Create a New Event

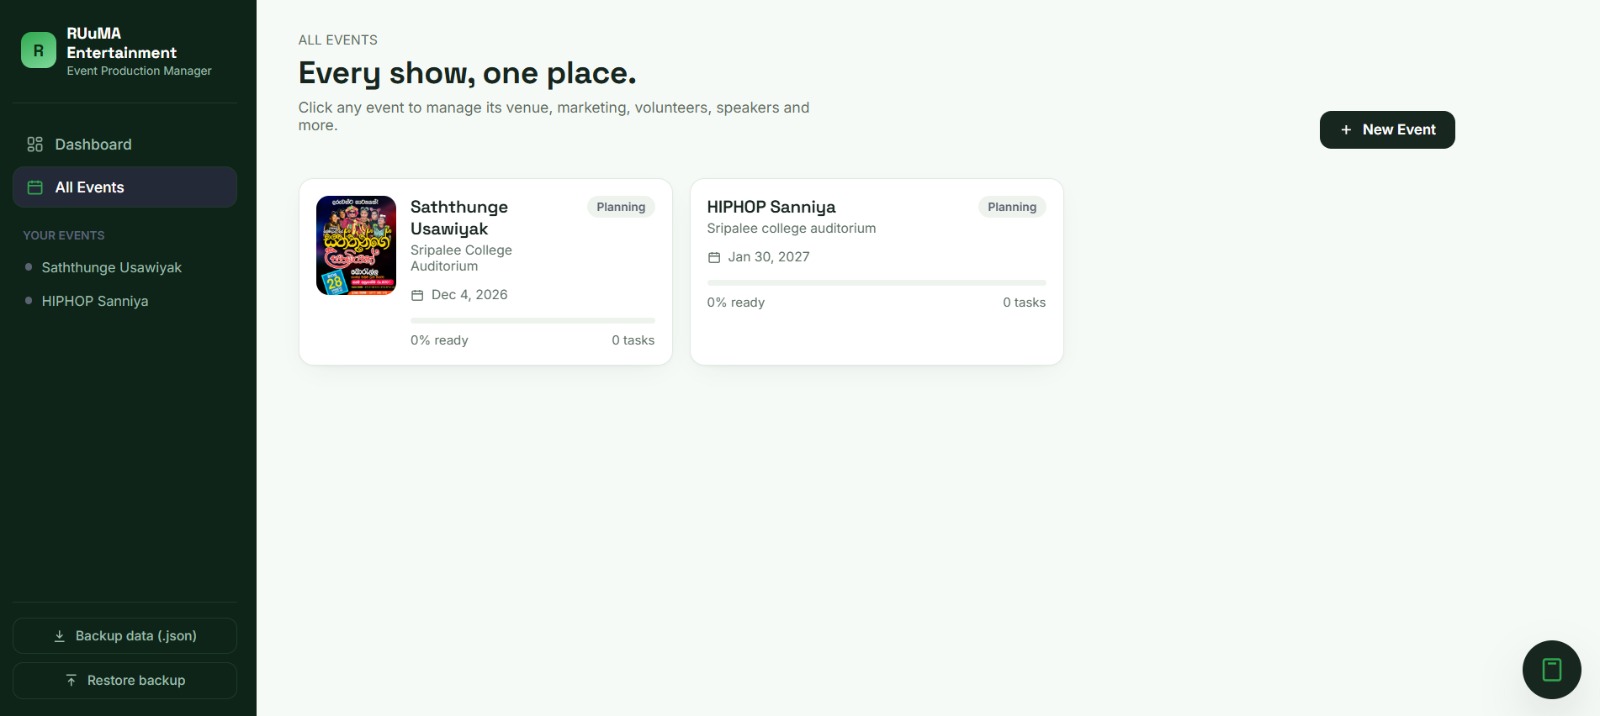[1387, 130]
